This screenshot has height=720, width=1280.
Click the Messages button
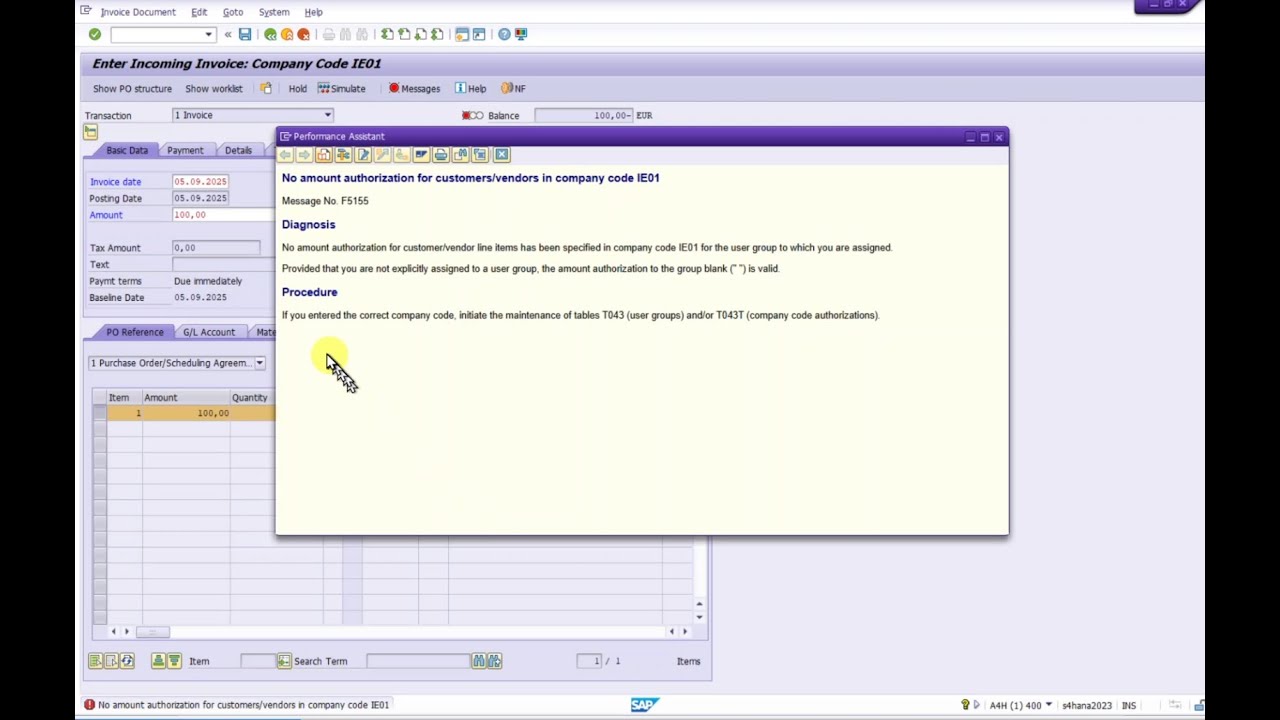pos(414,88)
